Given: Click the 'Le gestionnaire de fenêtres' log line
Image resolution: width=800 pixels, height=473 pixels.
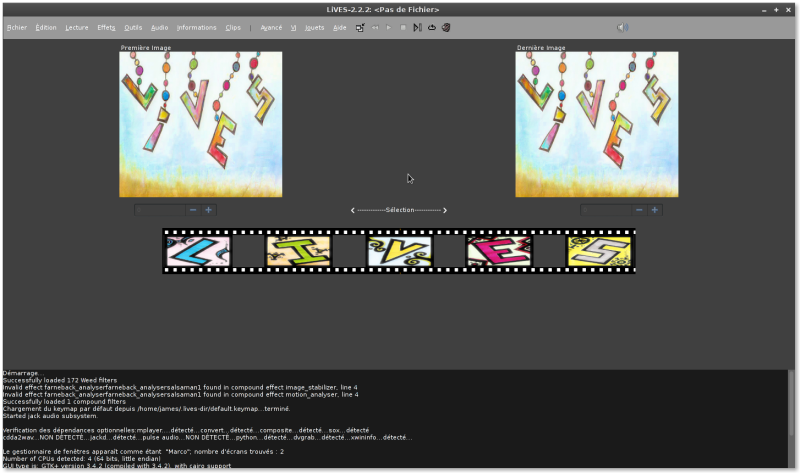Looking at the screenshot, I should 143,452.
